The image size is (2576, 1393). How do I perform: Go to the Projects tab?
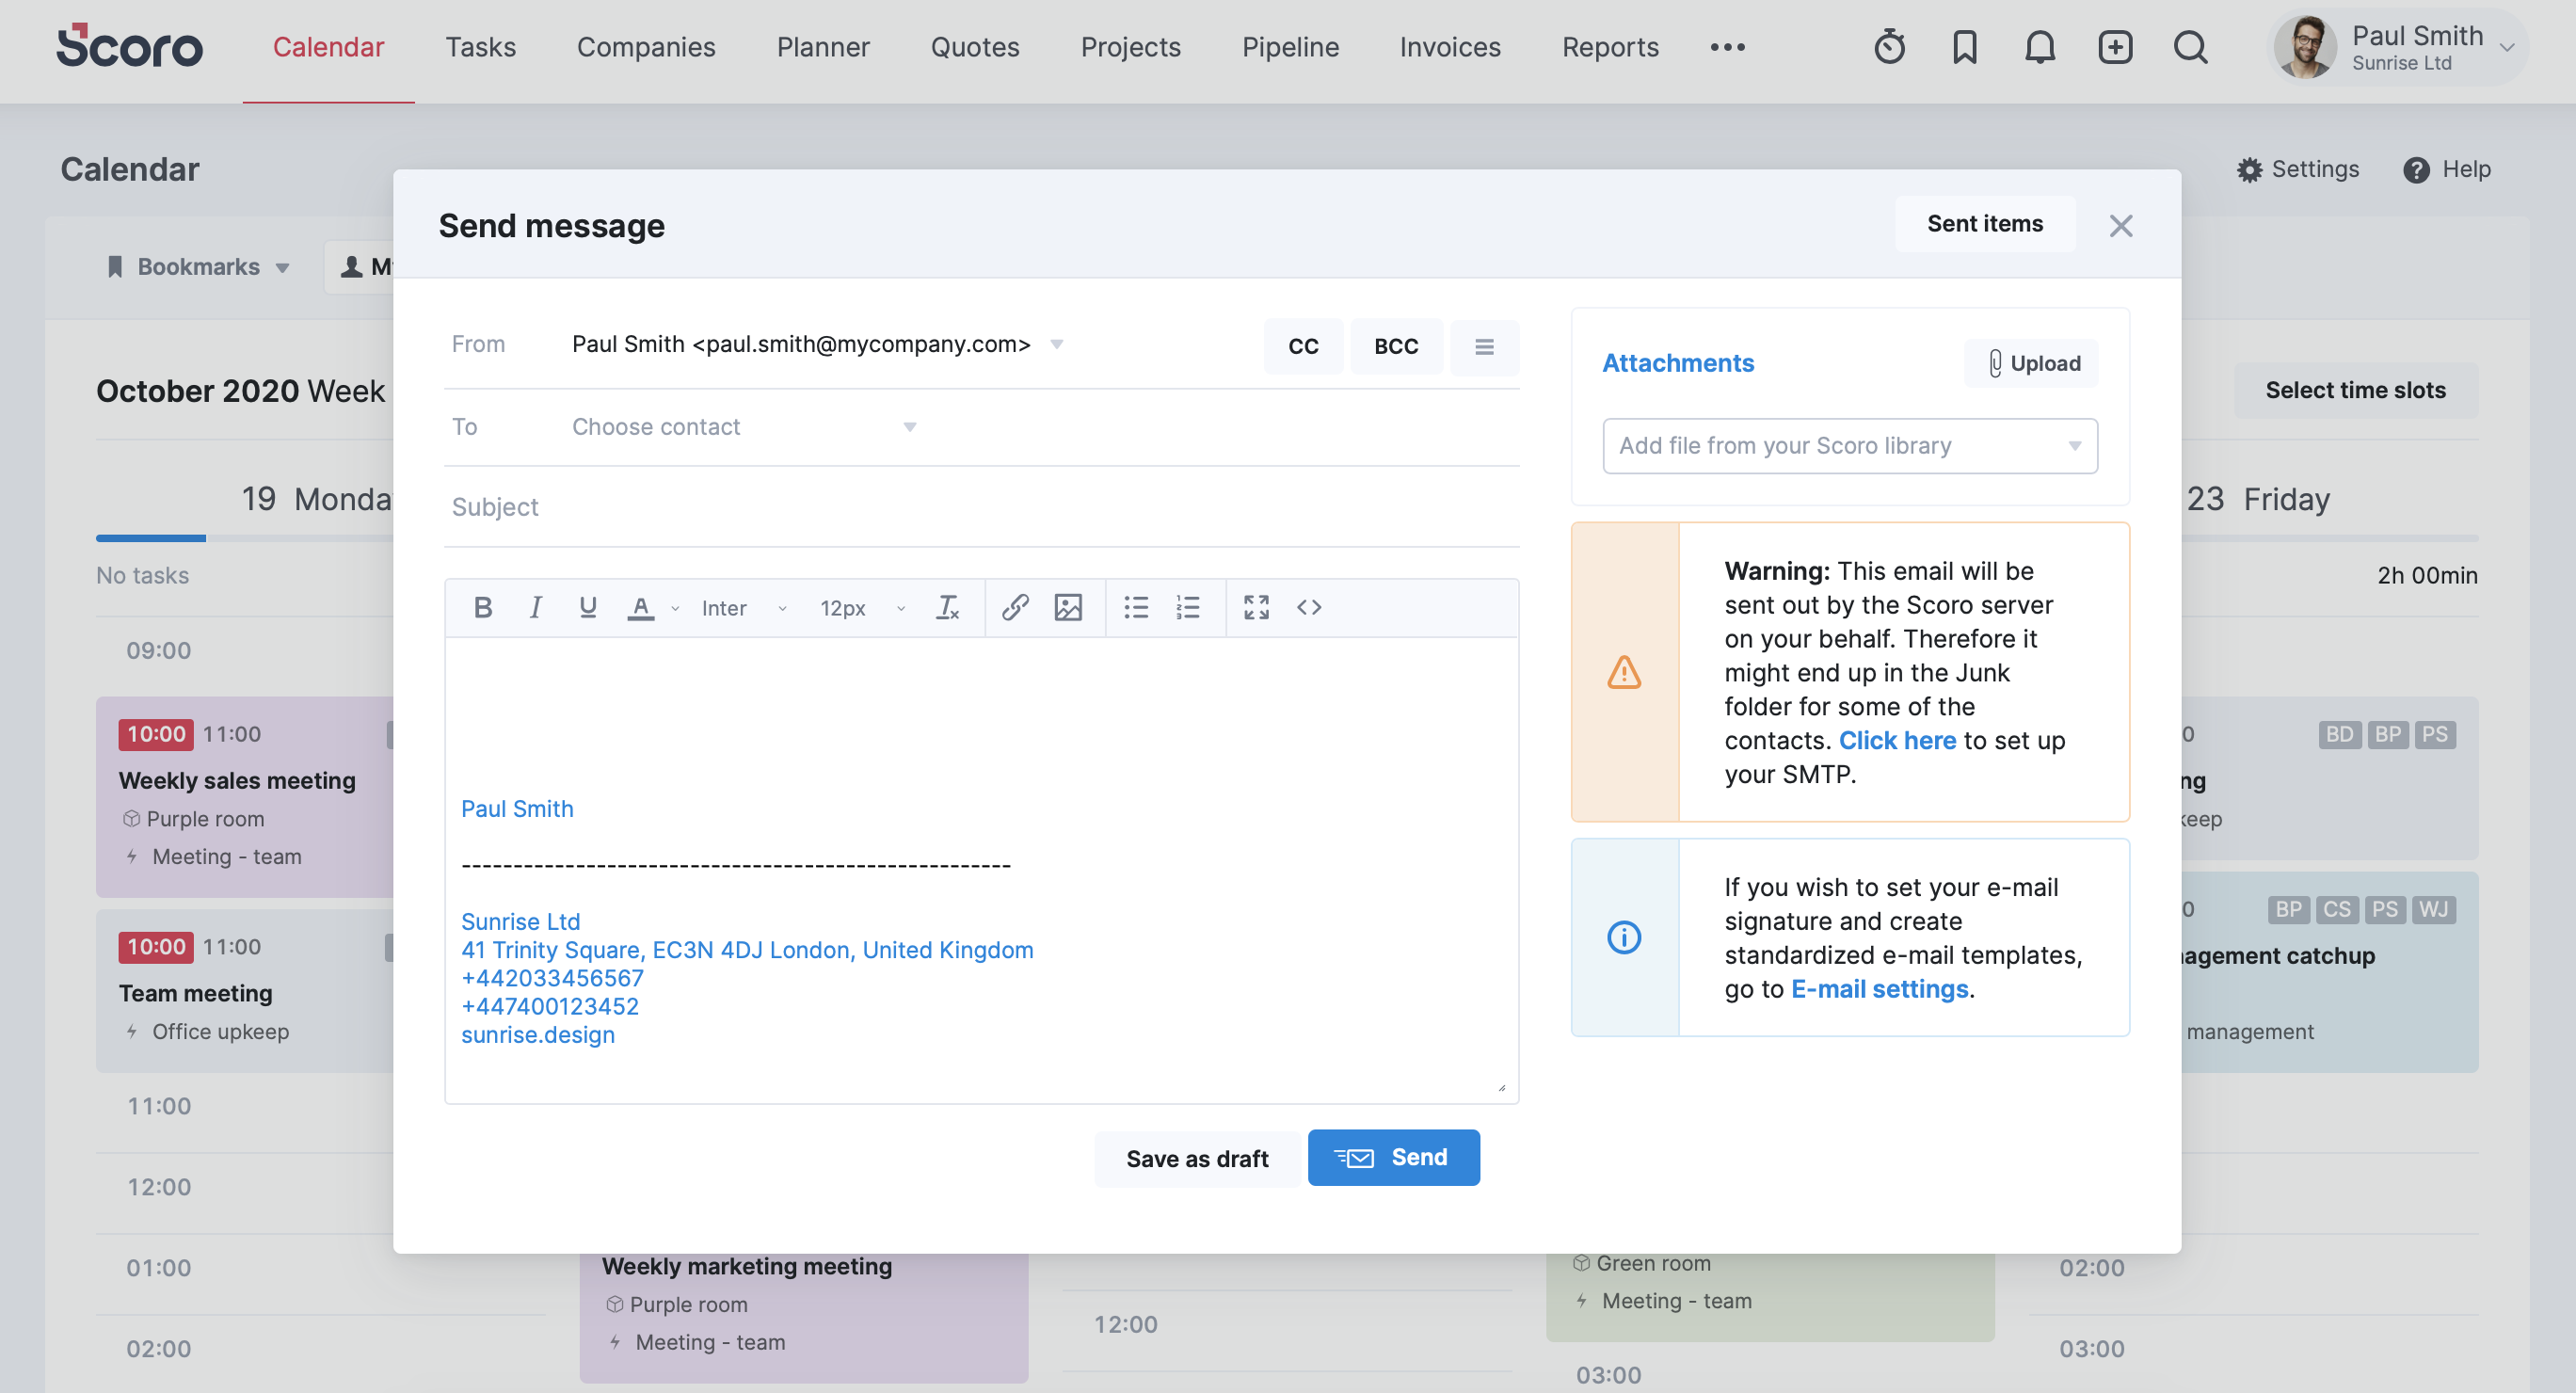(x=1131, y=47)
